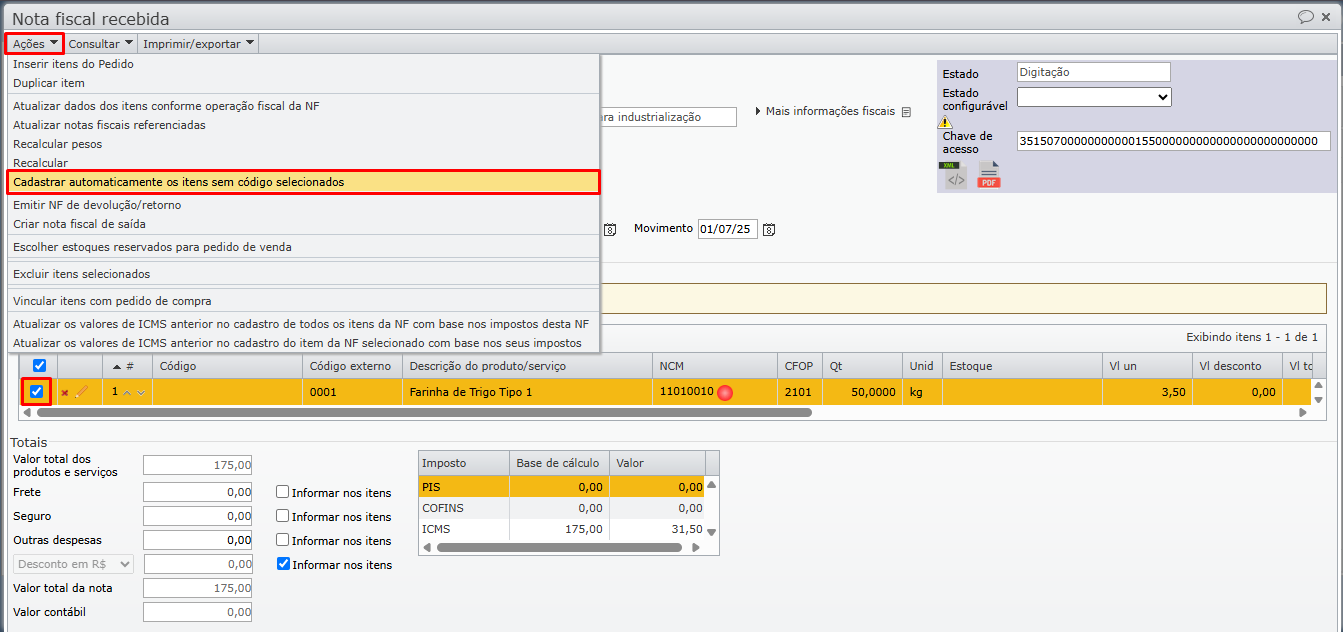Open calendar picker beside Movimento date
Image resolution: width=1343 pixels, height=632 pixels.
[x=769, y=229]
